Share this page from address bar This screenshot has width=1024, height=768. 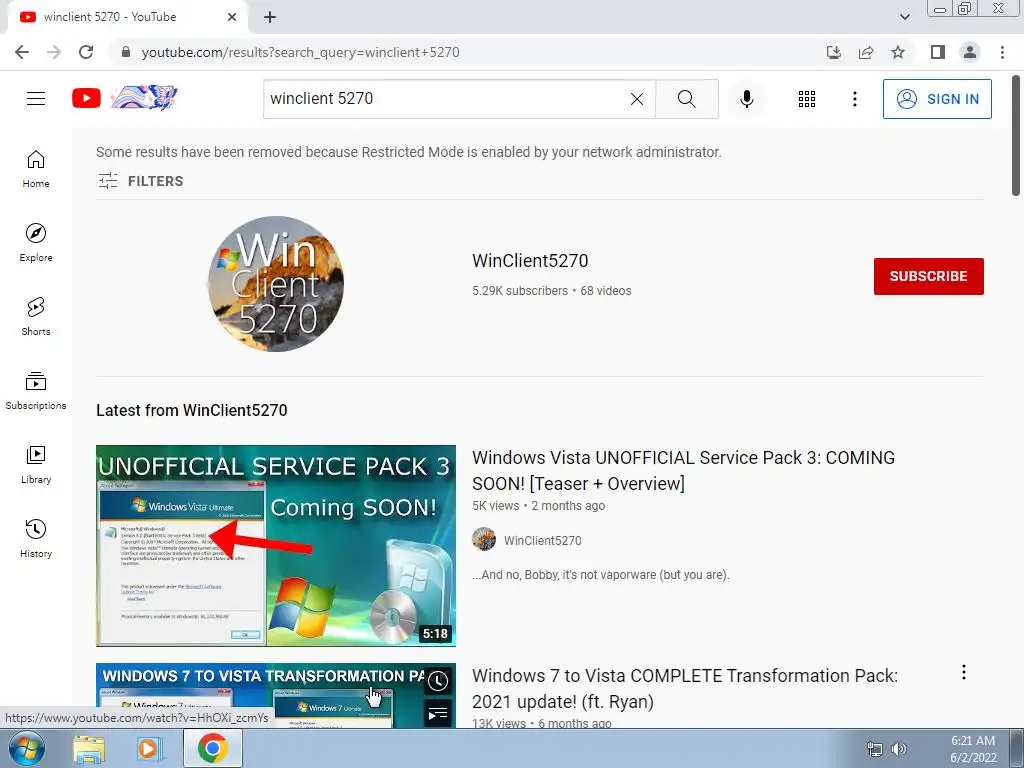pos(866,52)
